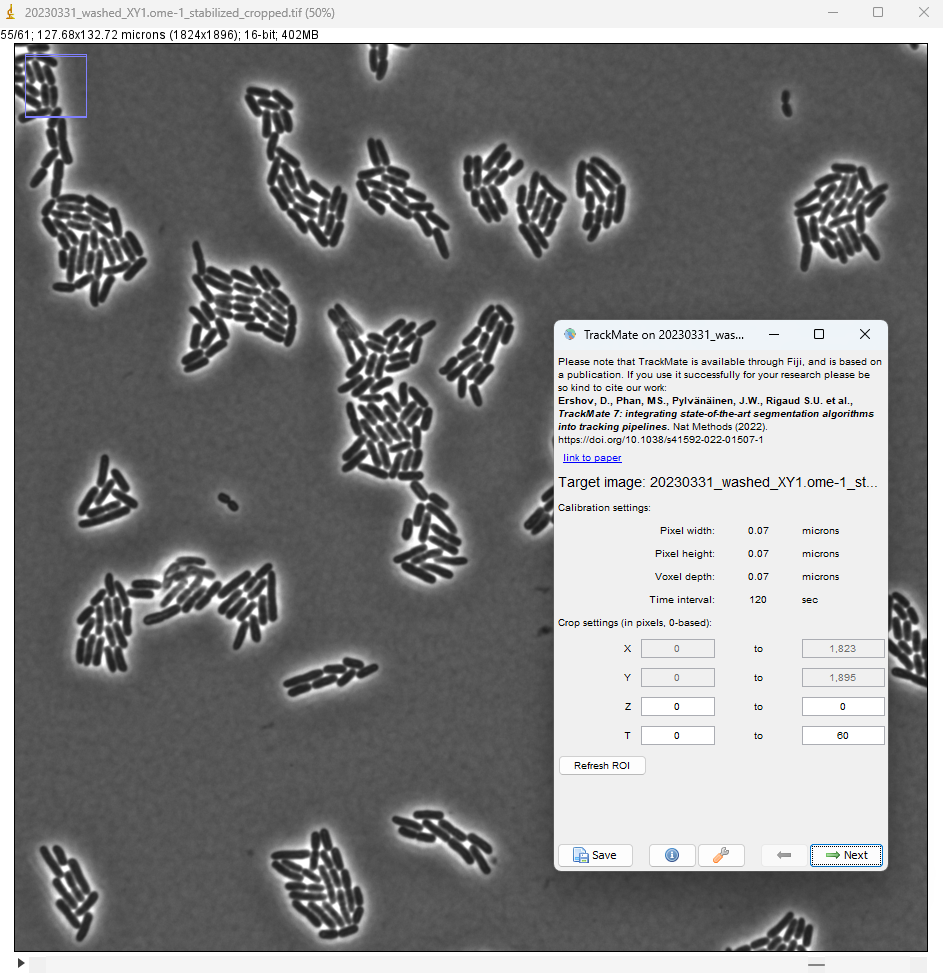Viewport: 943px width, 974px height.
Task: Open TrackMate info via blue info icon
Action: 671,855
